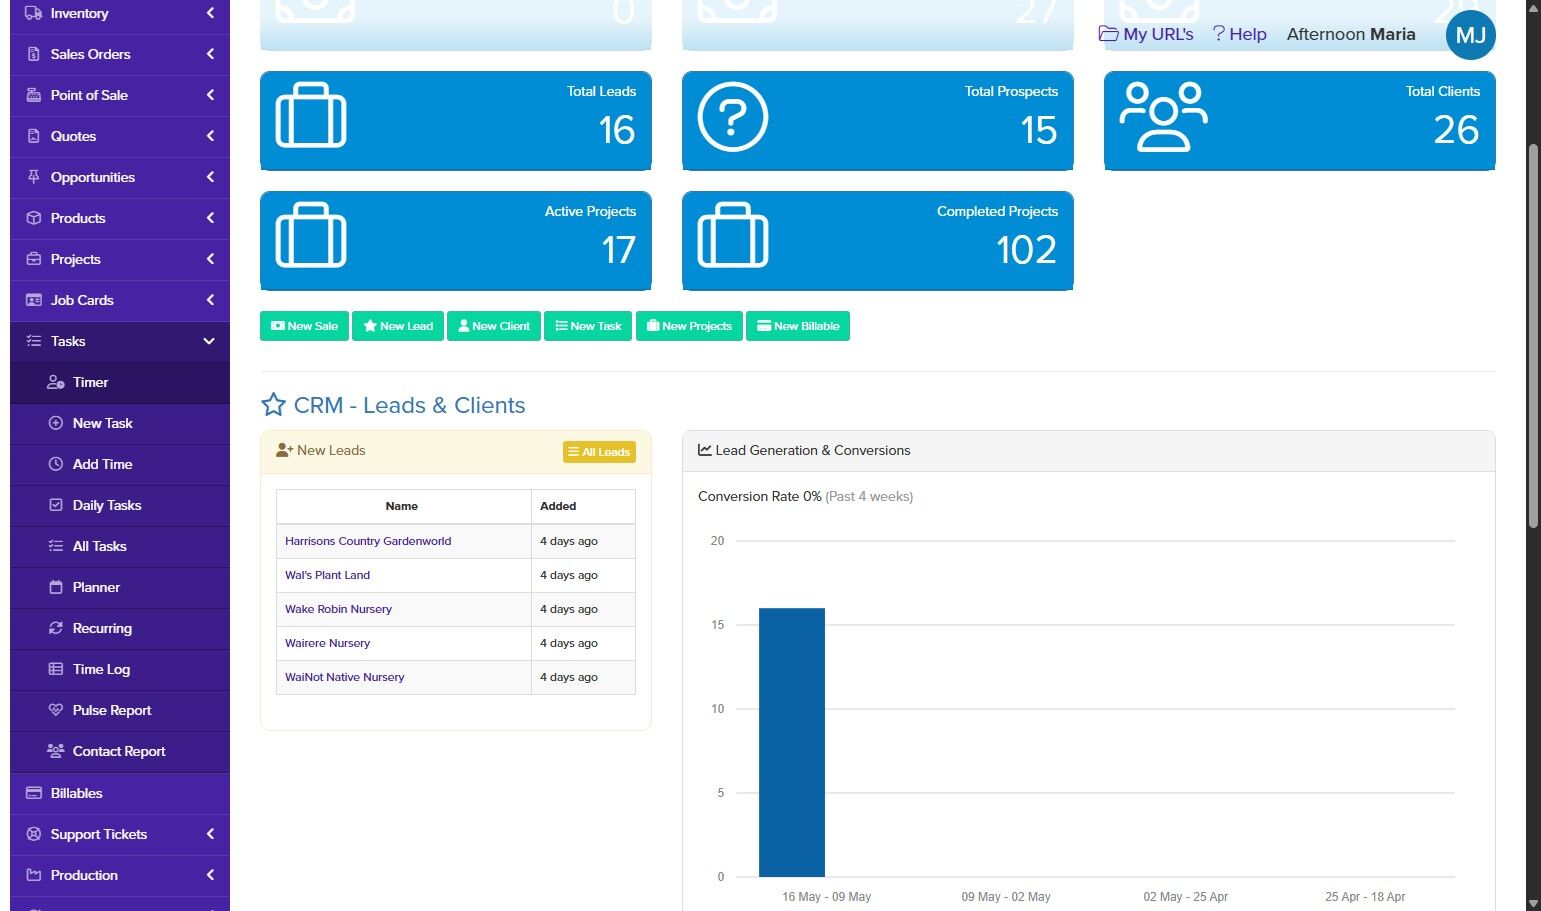Click the Contact Report people icon

click(x=56, y=751)
